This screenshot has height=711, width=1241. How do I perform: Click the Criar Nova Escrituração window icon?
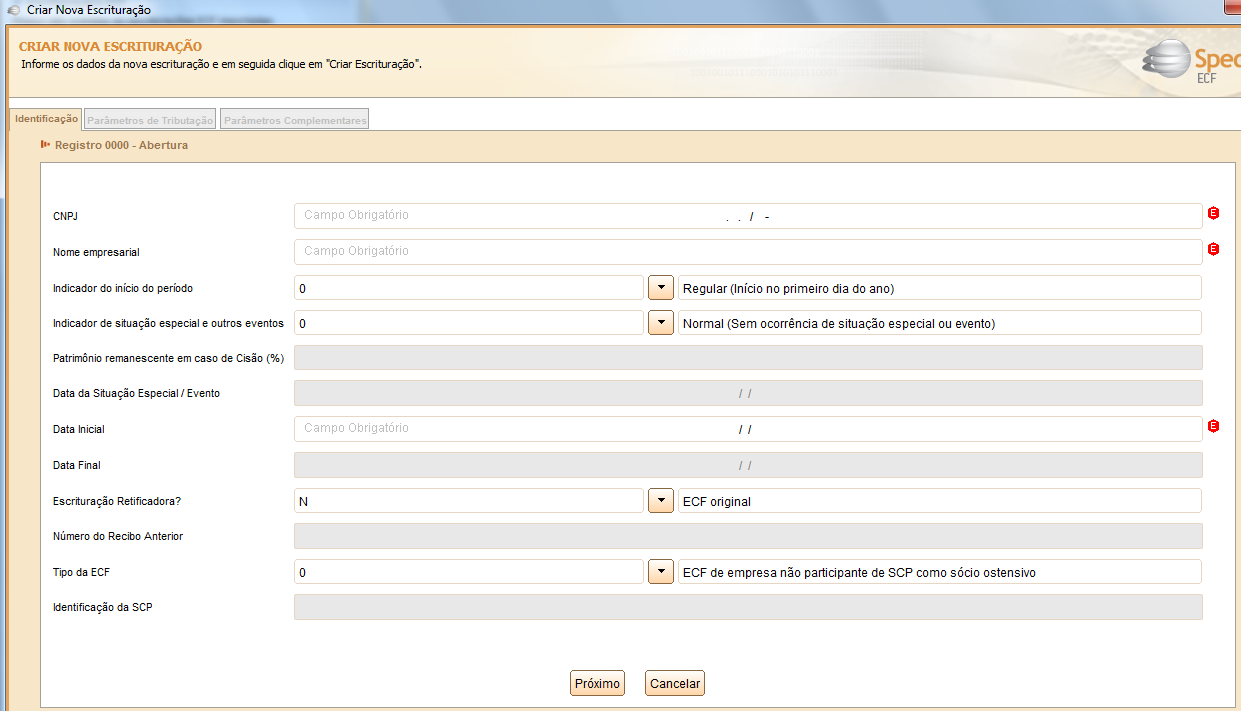click(x=13, y=9)
